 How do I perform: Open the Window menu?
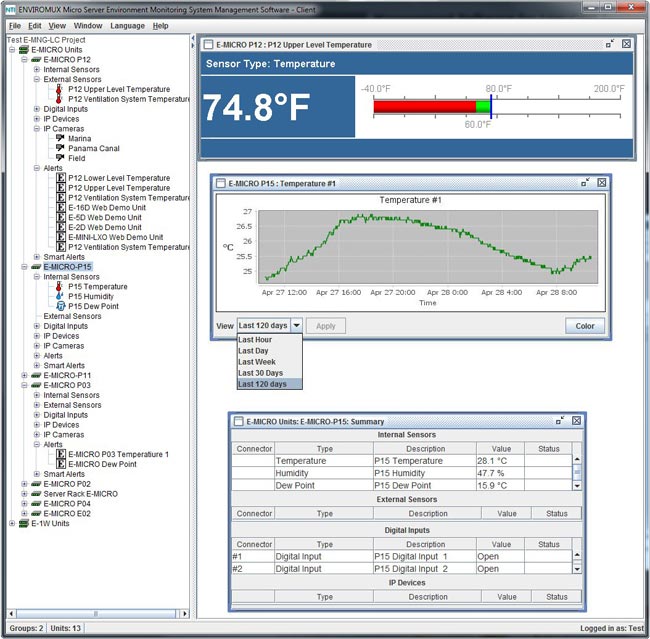pos(88,26)
